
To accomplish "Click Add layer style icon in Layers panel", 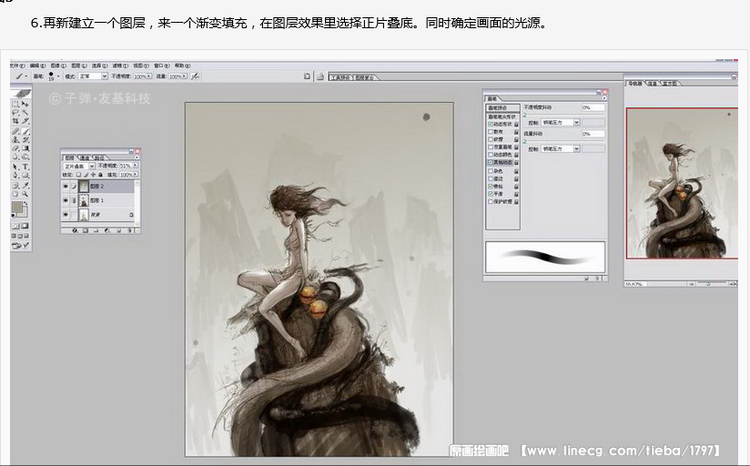I will 75,231.
